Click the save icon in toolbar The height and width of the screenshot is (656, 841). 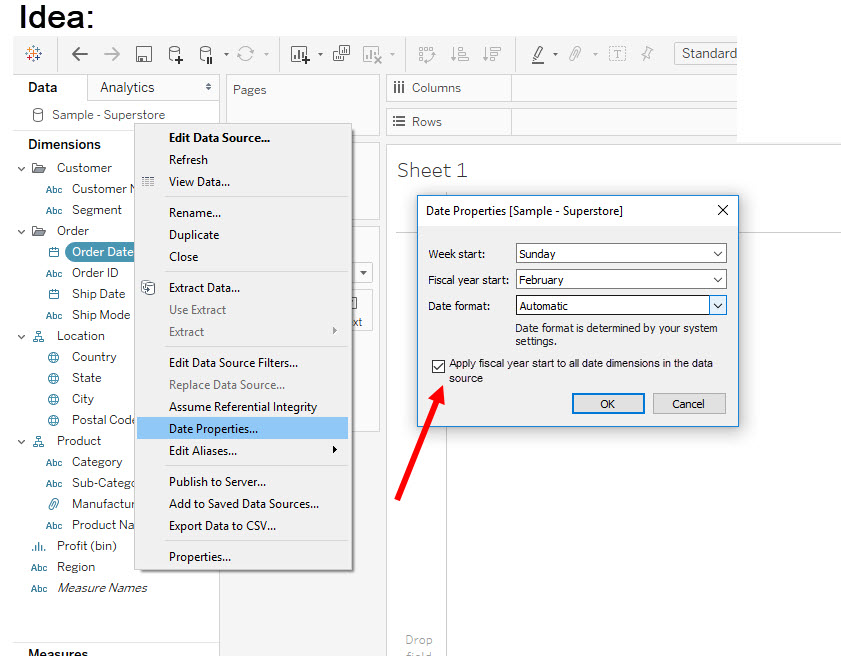143,54
